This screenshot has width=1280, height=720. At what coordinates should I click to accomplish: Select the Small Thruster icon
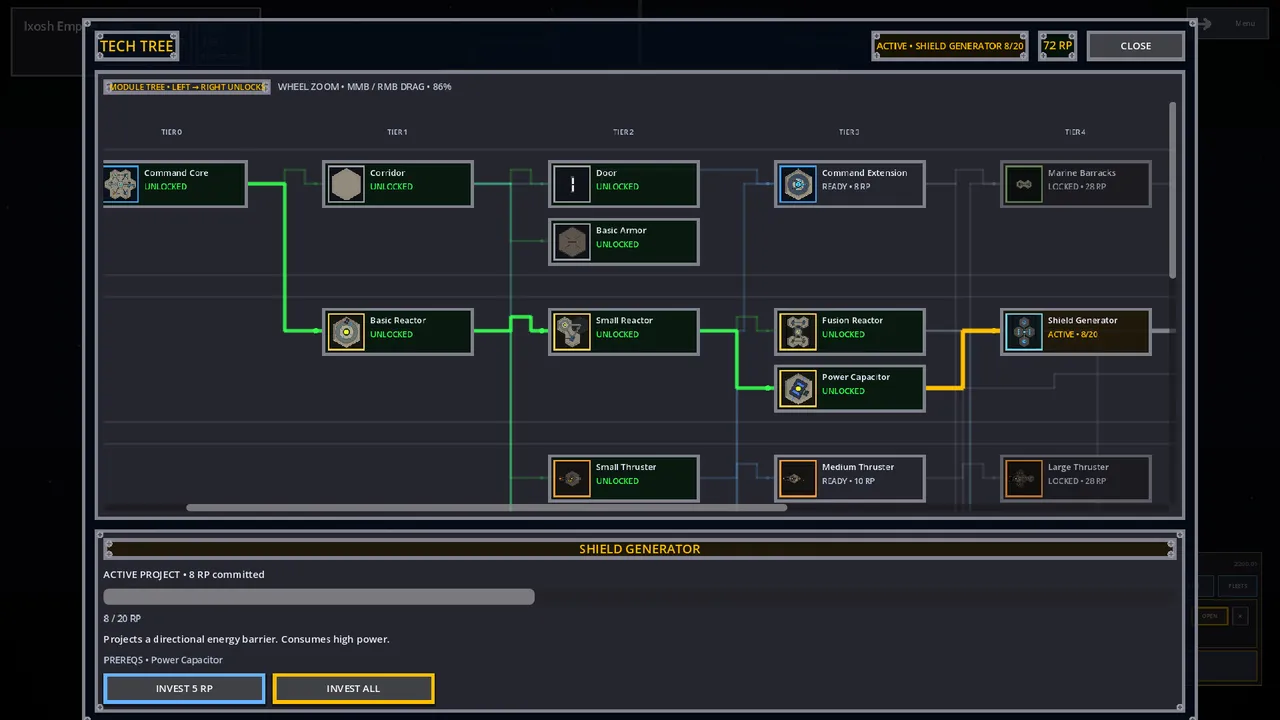pyautogui.click(x=572, y=479)
